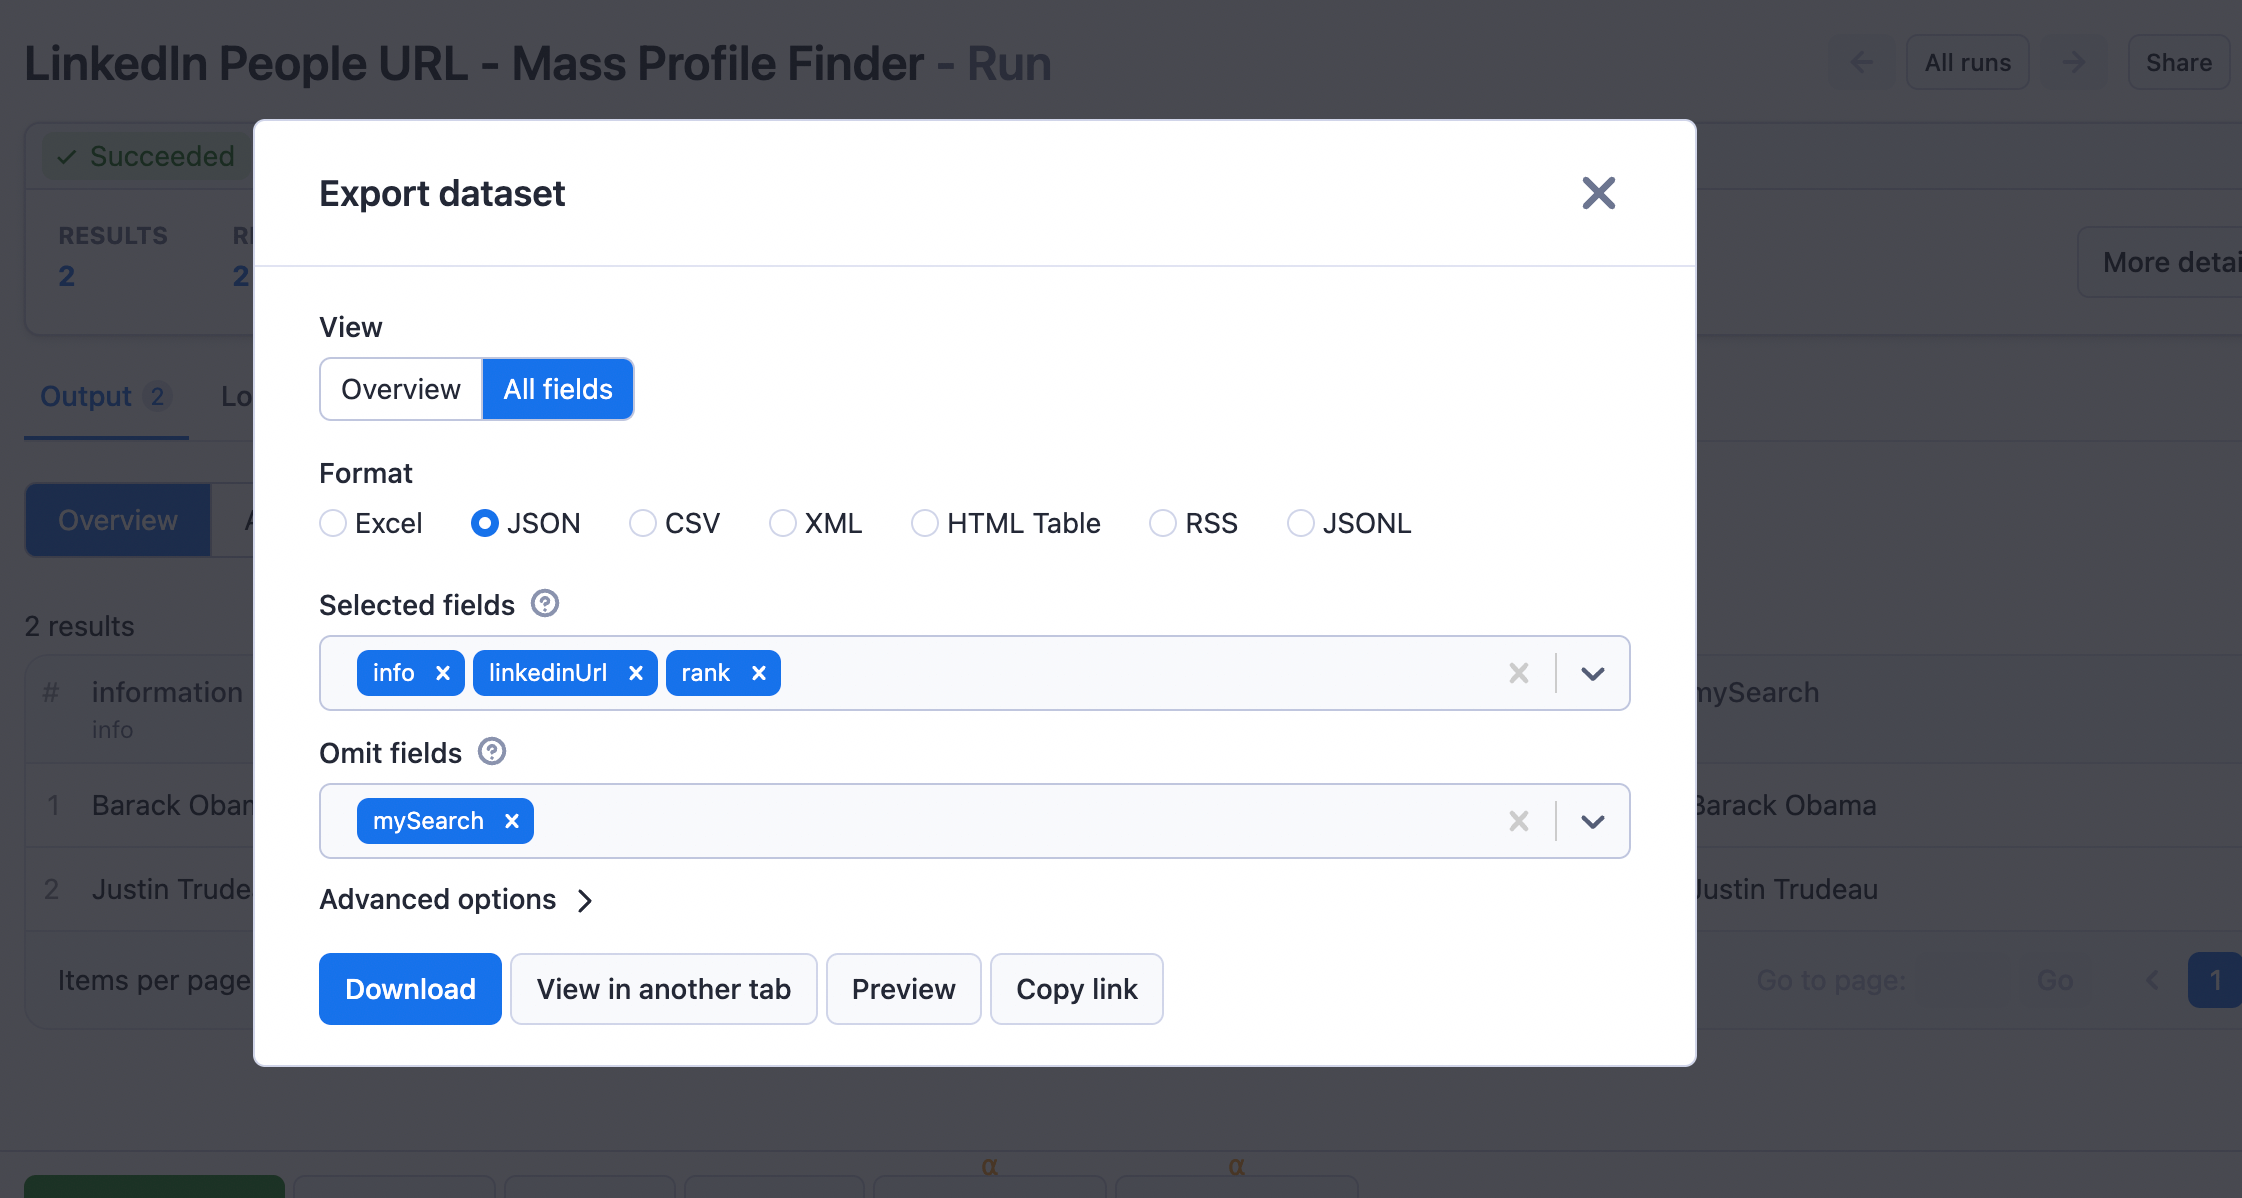Expand the Omit fields dropdown
This screenshot has height=1198, width=2242.
[1592, 820]
